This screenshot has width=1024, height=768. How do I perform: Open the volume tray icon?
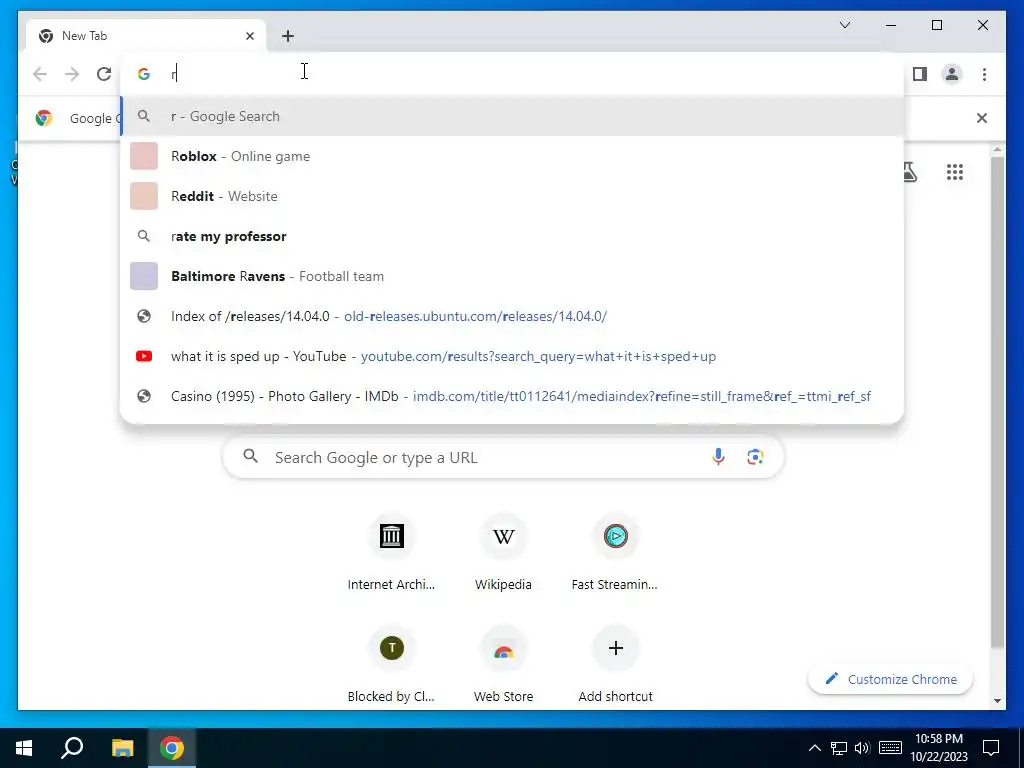point(862,748)
